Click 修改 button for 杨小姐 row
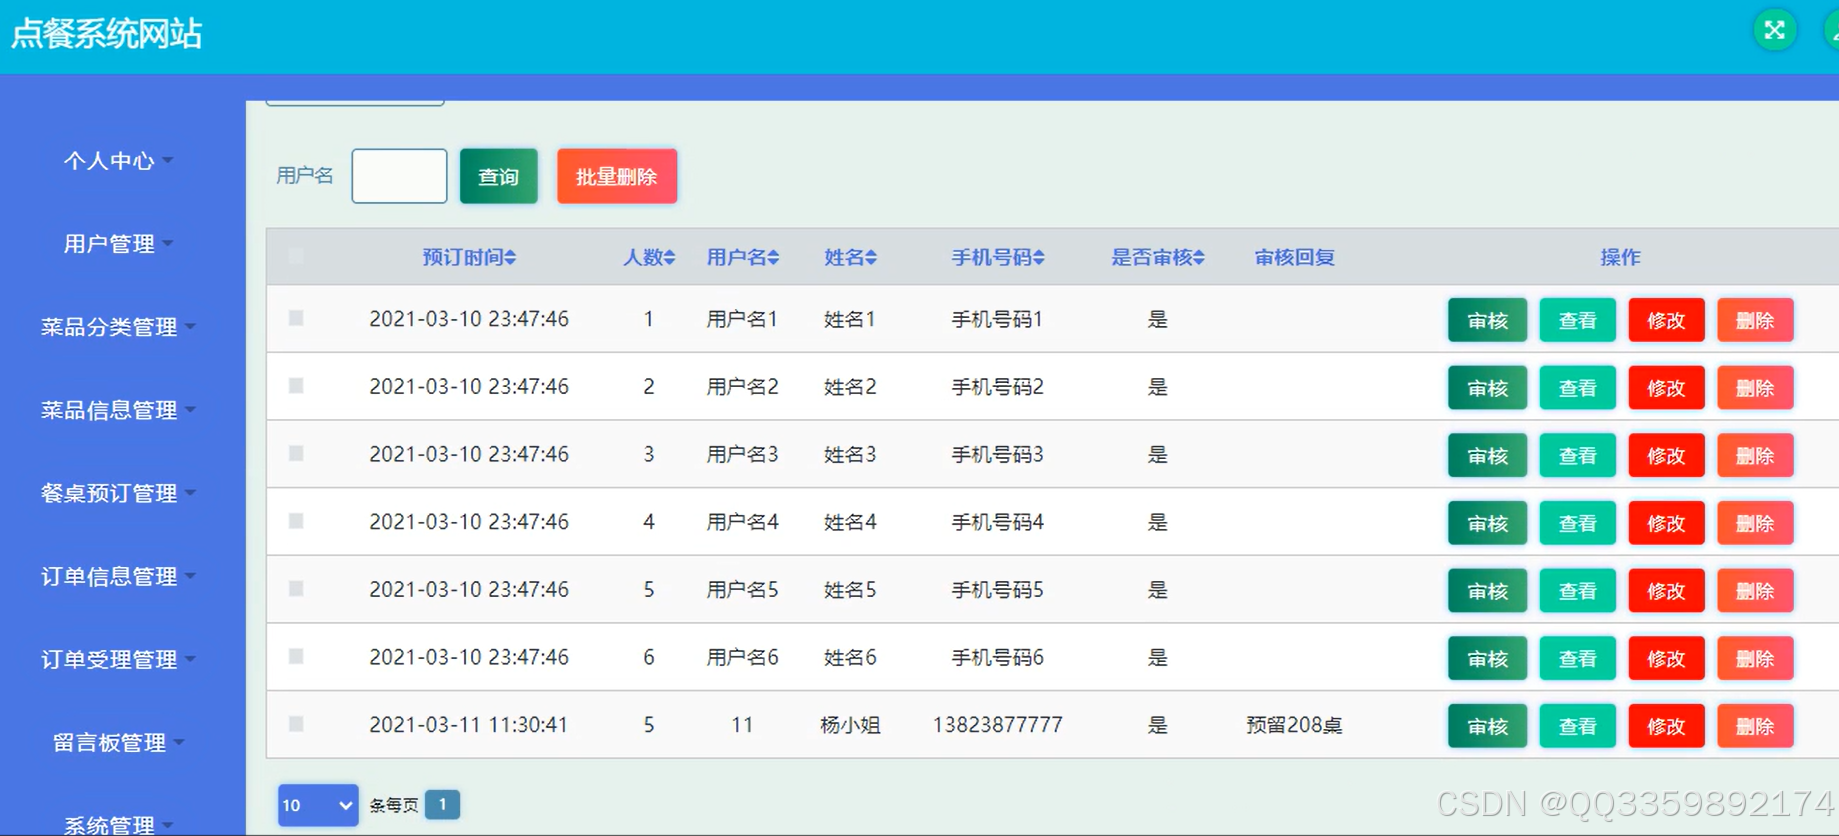 1666,726
